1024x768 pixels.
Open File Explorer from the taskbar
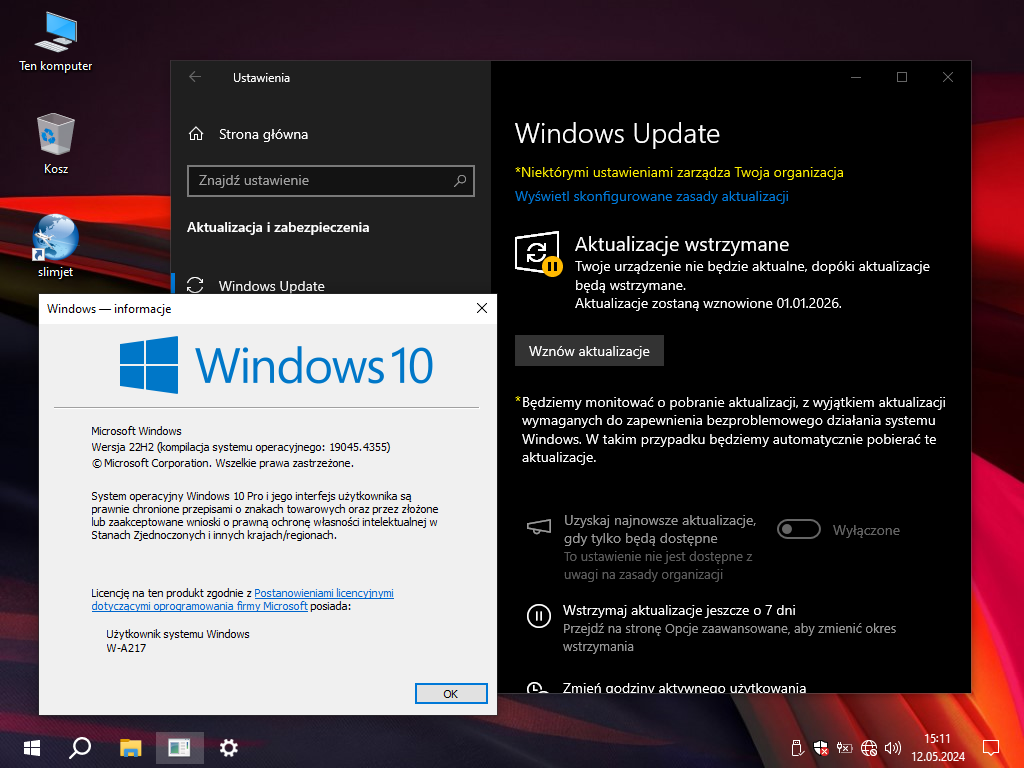click(131, 747)
